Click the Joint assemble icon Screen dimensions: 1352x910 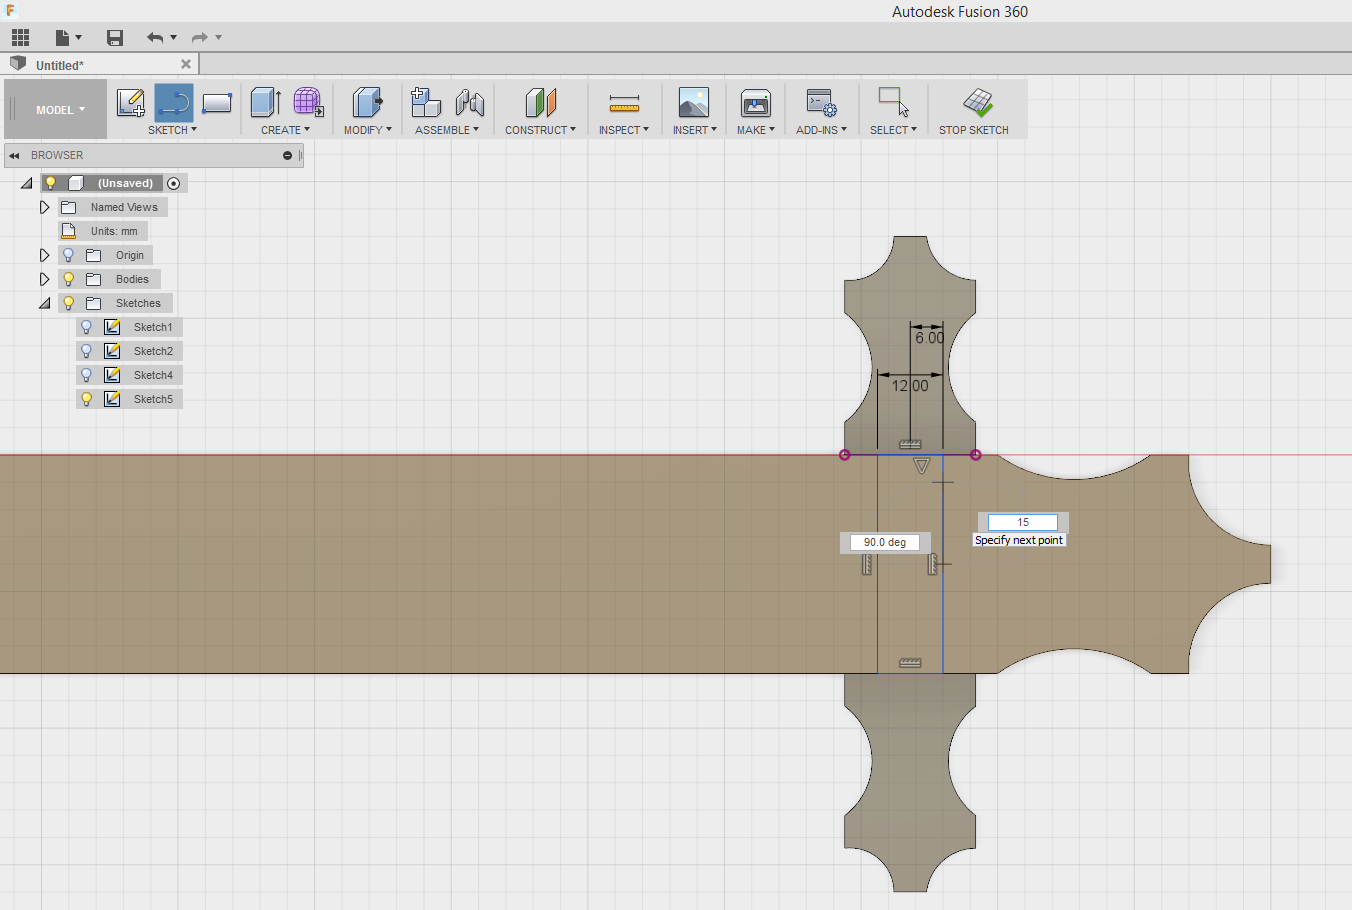point(470,102)
